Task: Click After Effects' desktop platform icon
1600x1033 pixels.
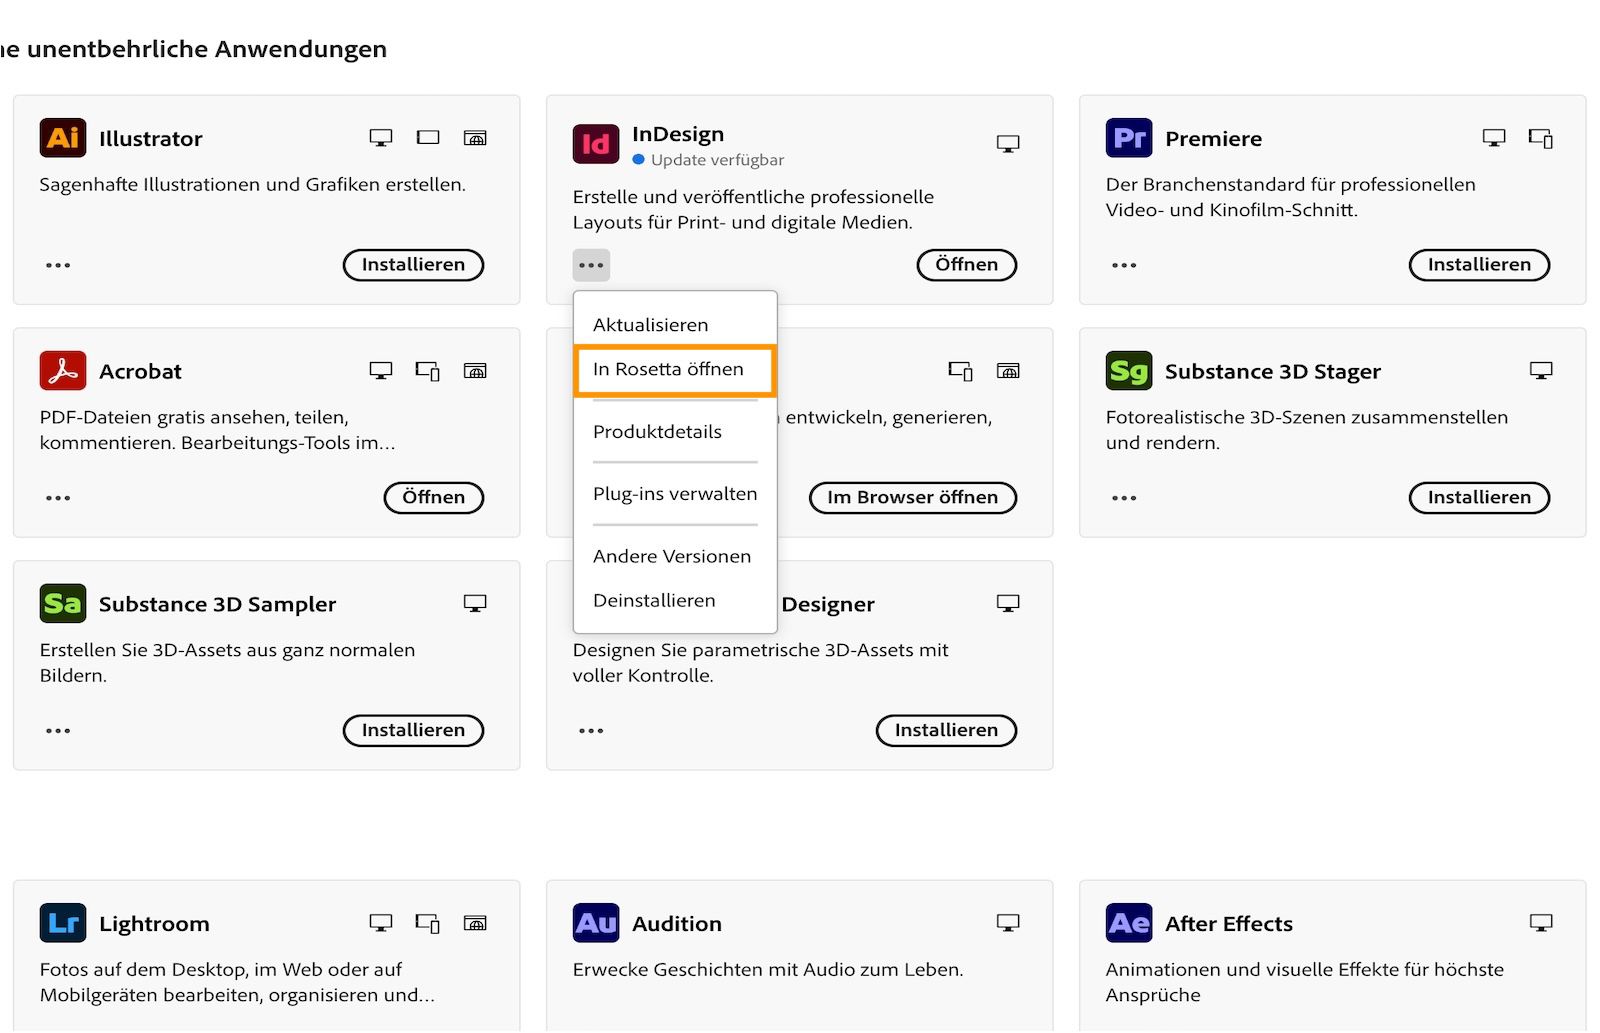Action: click(x=1541, y=923)
